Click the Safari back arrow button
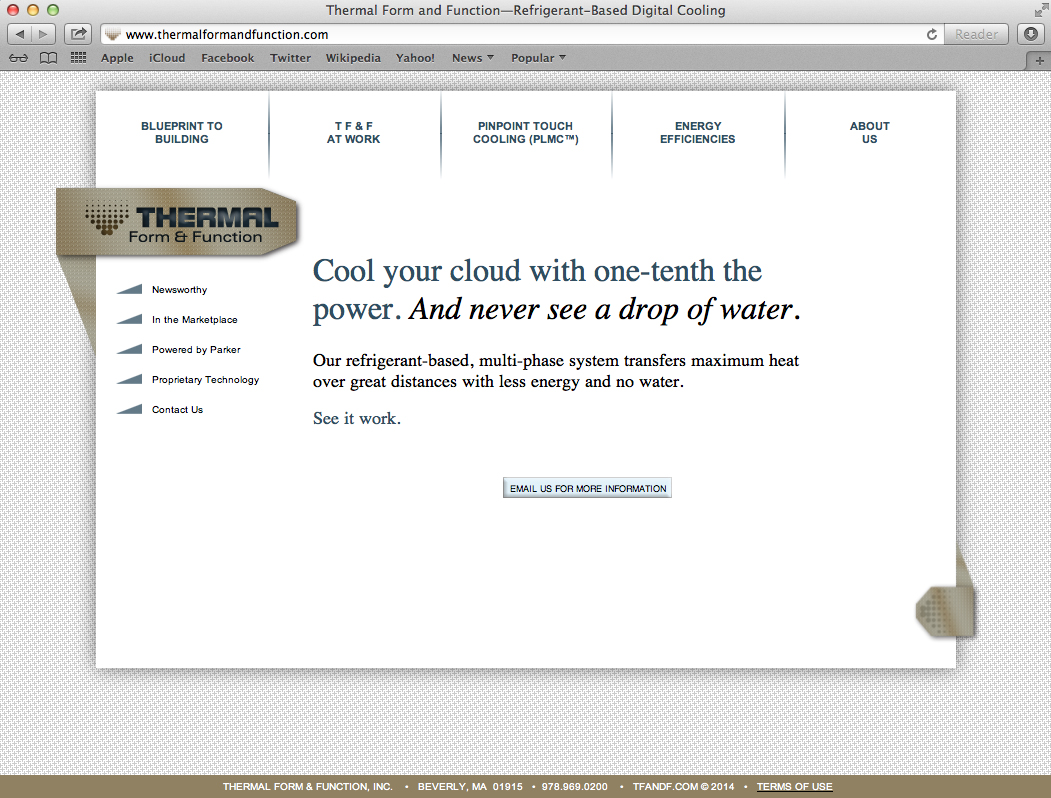Screen dimensions: 1051x798 pos(21,34)
